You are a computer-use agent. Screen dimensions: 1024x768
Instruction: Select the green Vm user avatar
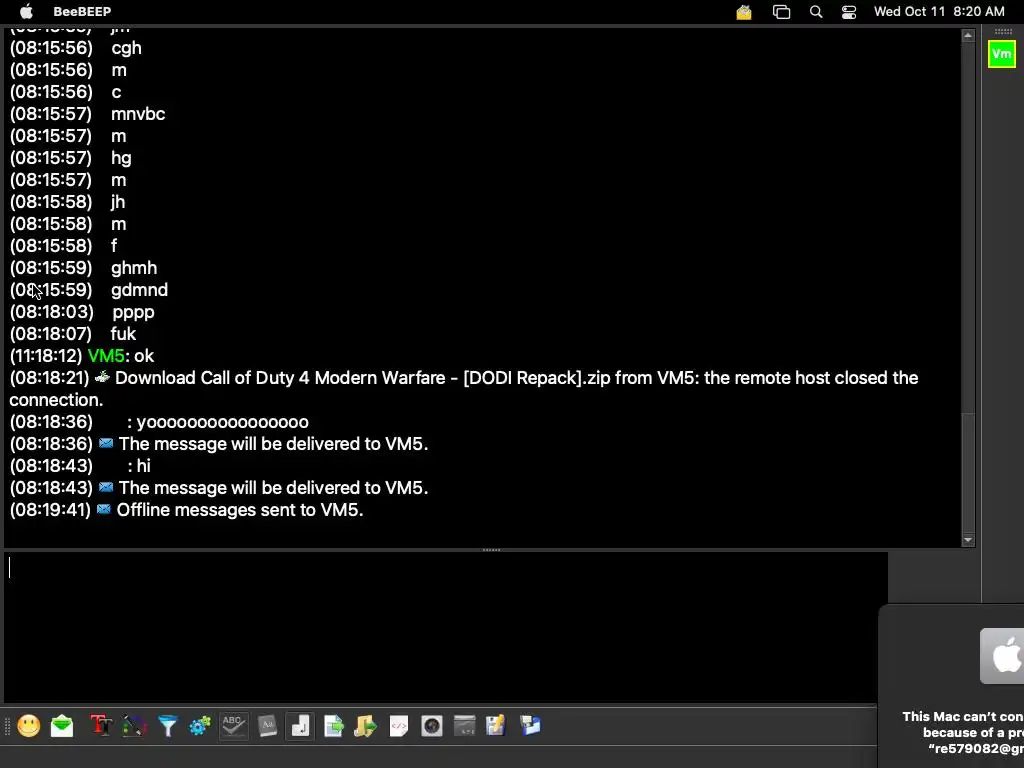(1002, 54)
